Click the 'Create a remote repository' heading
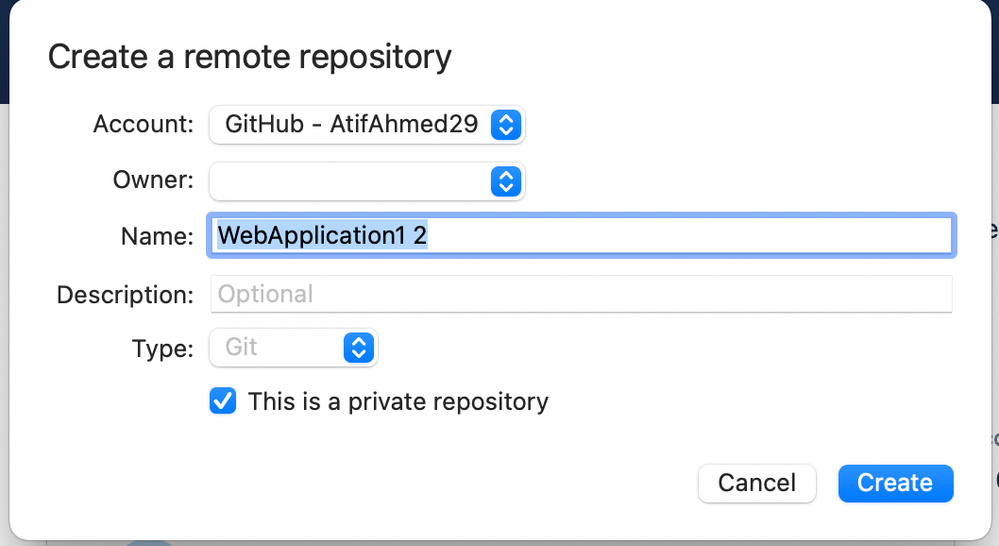Viewport: 999px width, 546px height. tap(250, 57)
